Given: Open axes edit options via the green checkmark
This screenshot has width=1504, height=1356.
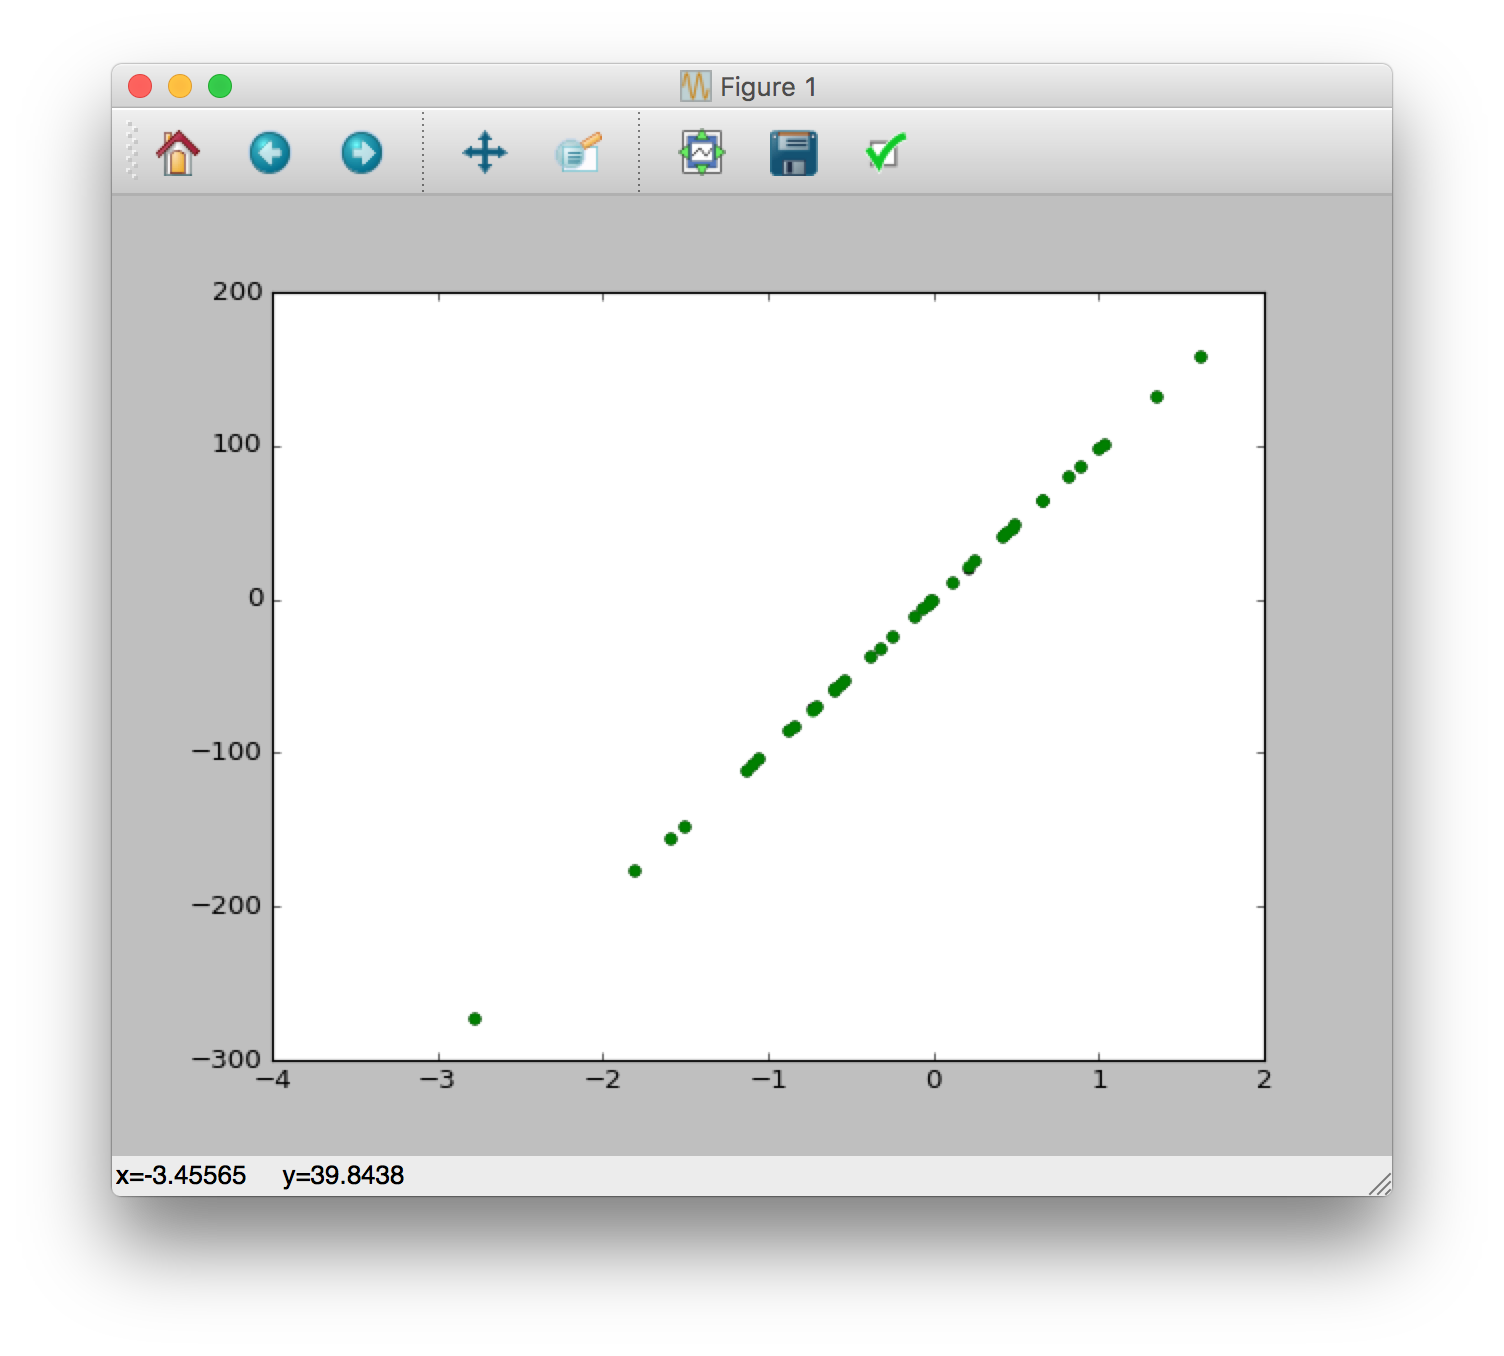Looking at the screenshot, I should coord(885,153).
